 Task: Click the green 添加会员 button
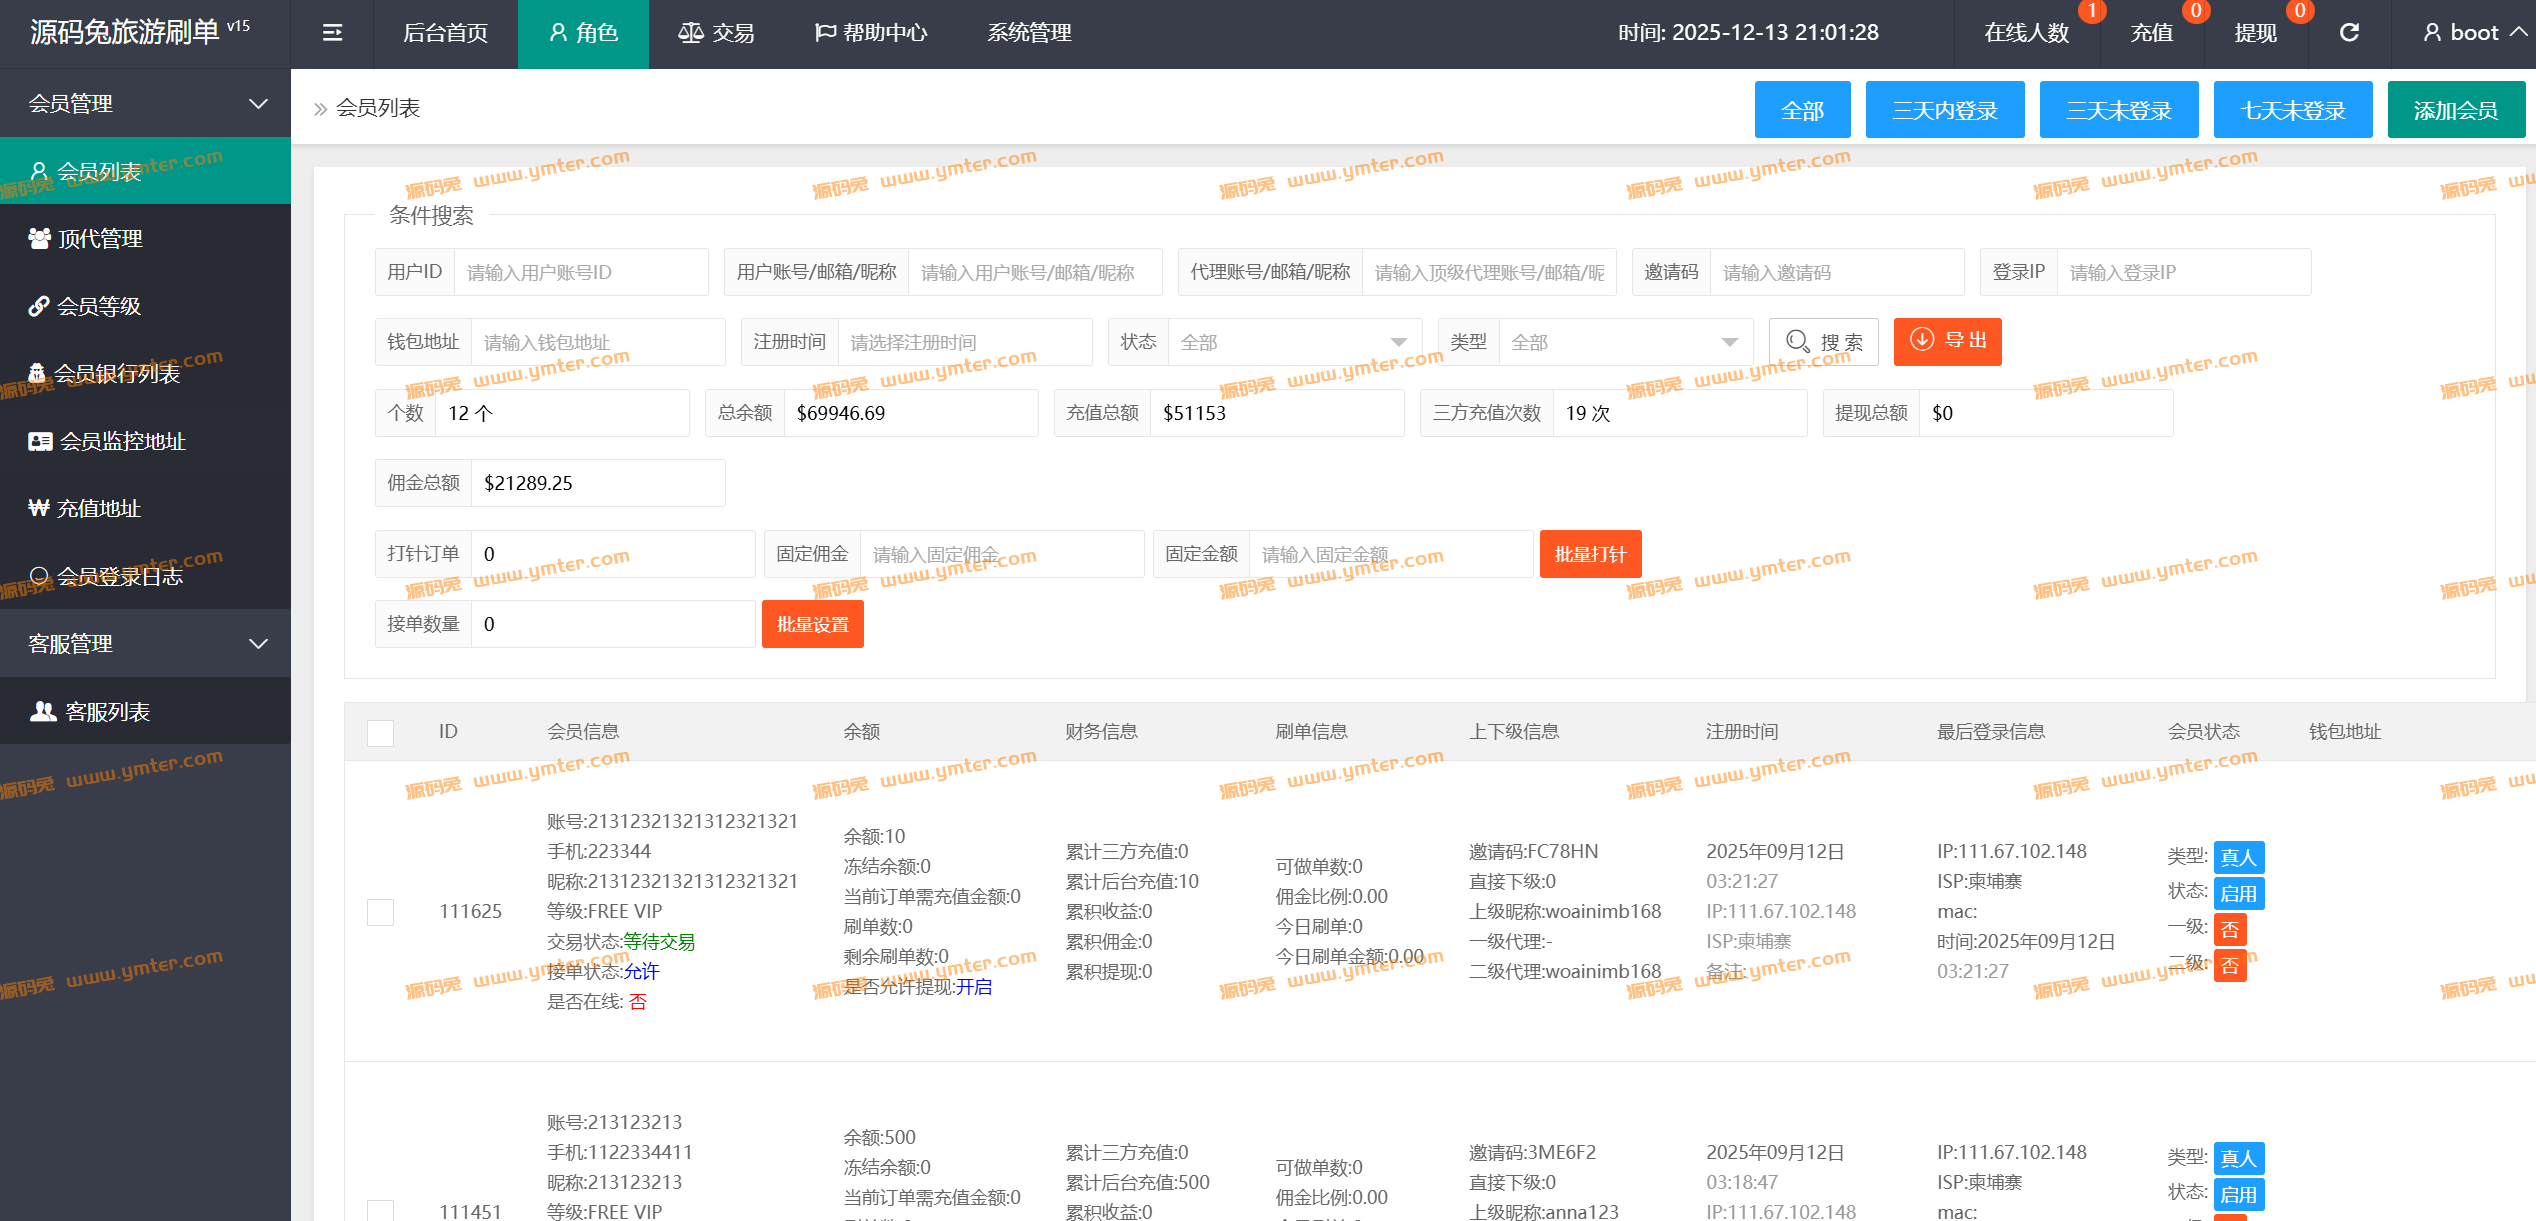click(2455, 110)
